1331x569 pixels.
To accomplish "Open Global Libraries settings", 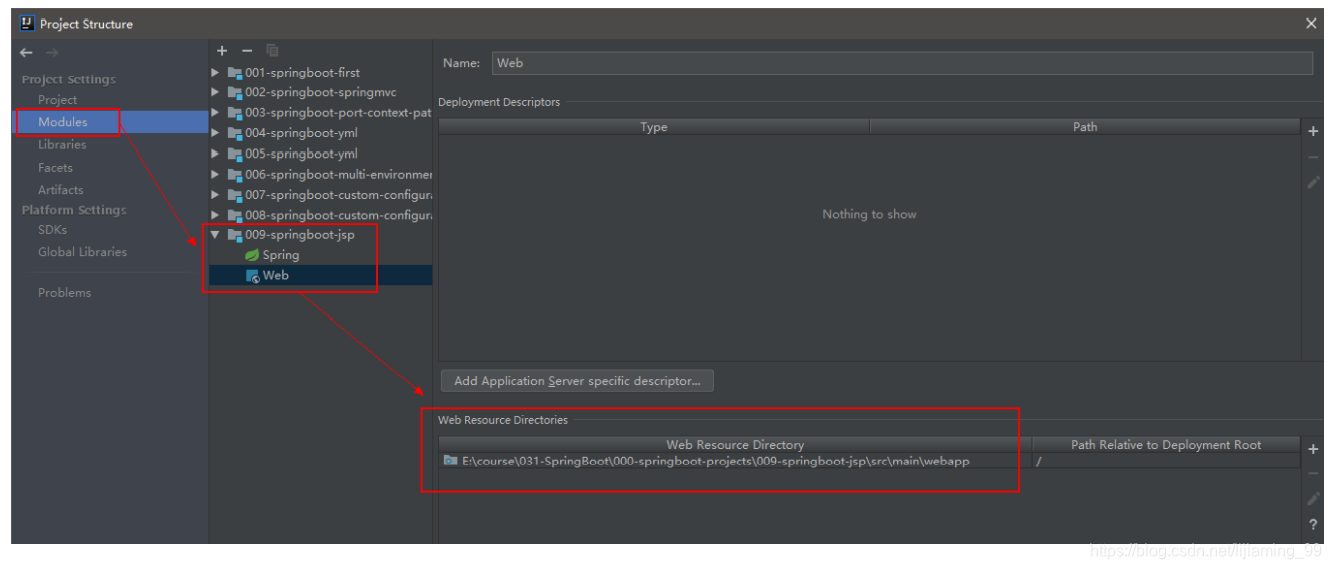I will (x=82, y=252).
